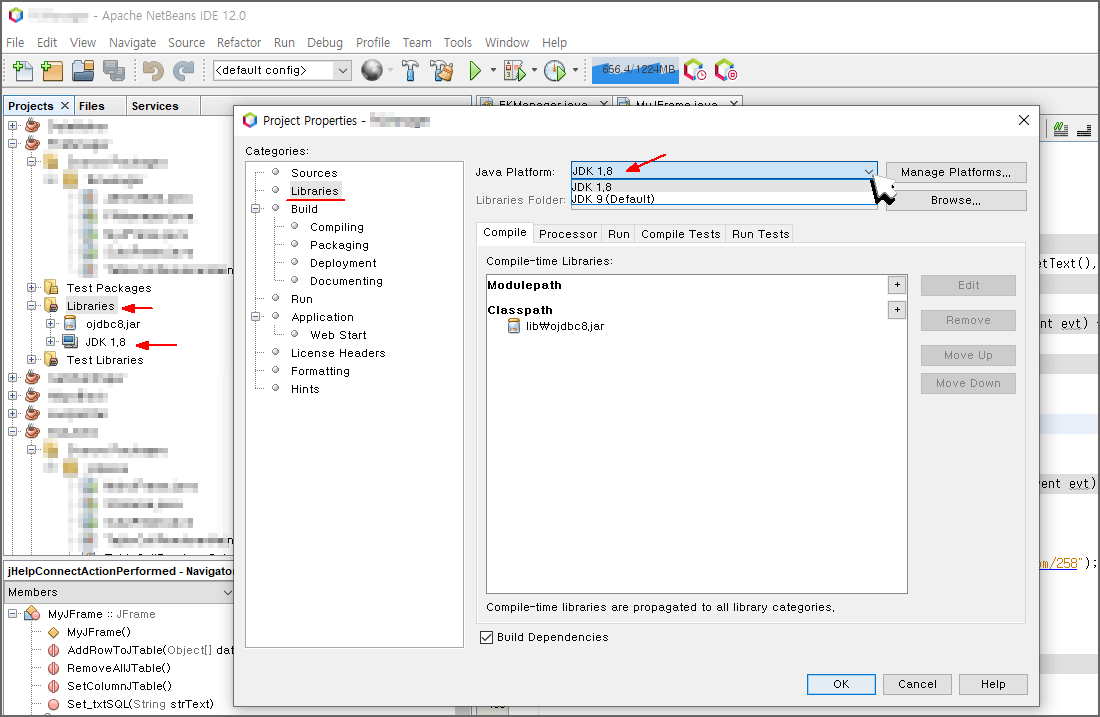This screenshot has width=1100, height=717.
Task: Click OK in Project Properties
Action: (x=840, y=684)
